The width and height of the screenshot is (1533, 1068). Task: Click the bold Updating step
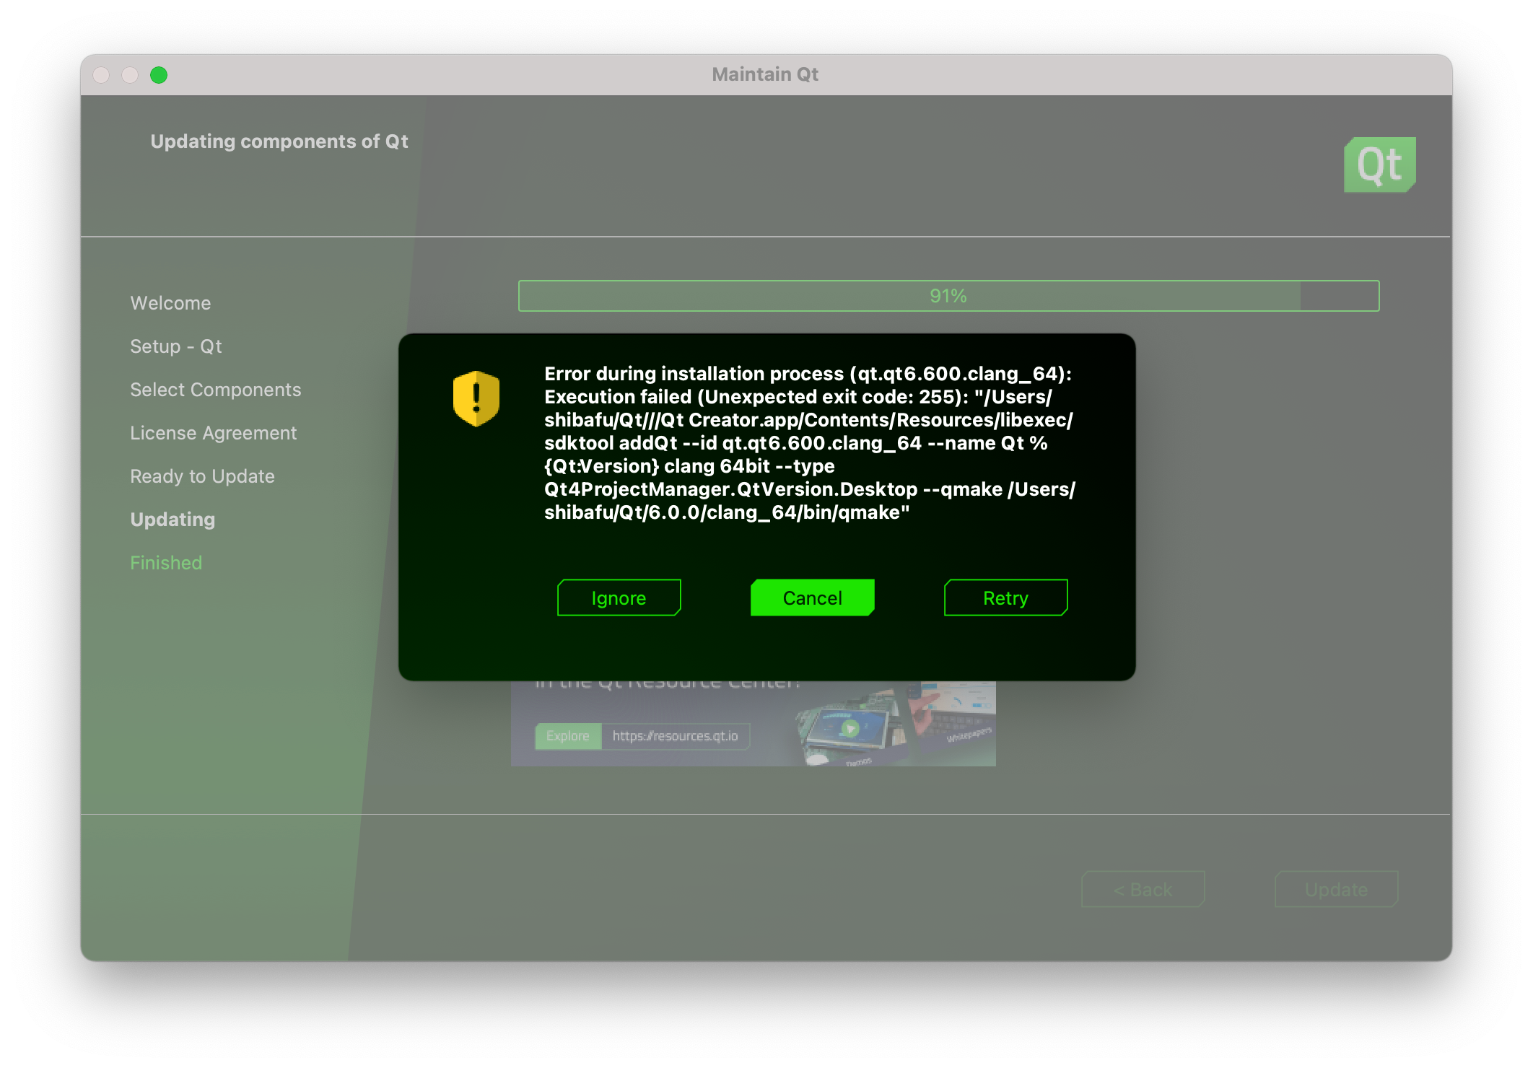click(172, 520)
